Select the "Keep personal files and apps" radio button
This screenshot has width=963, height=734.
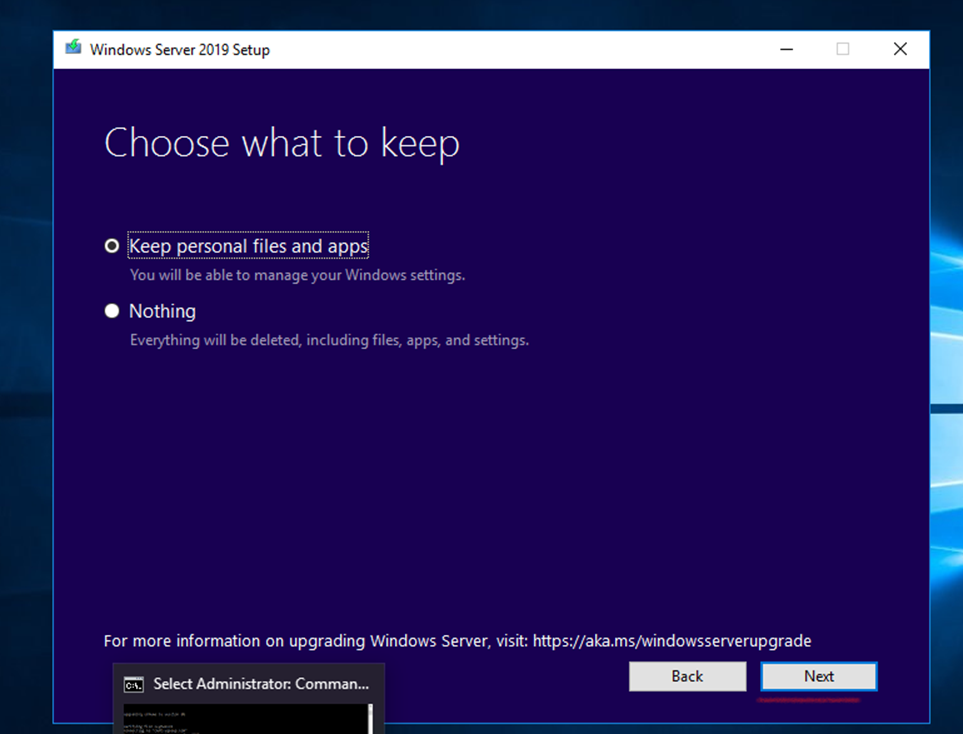(112, 246)
